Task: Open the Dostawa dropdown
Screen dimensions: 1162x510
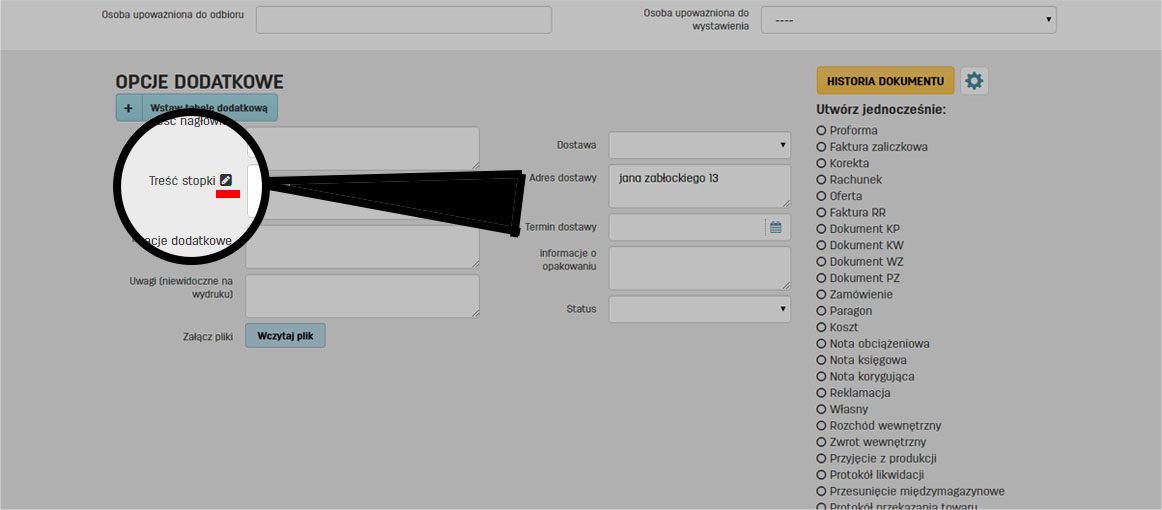Action: 699,145
